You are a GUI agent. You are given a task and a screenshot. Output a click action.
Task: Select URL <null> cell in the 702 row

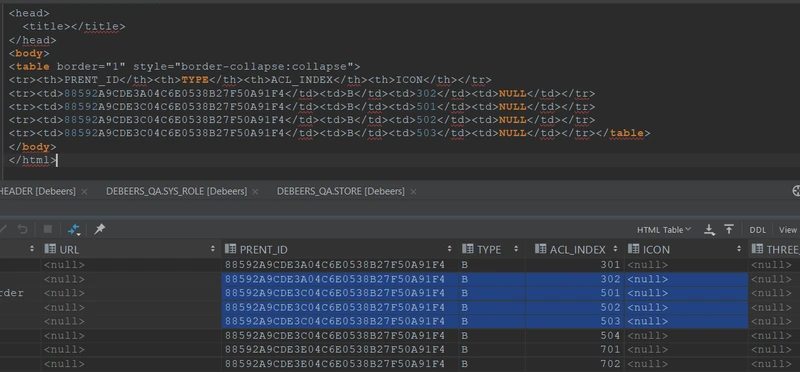[131, 364]
